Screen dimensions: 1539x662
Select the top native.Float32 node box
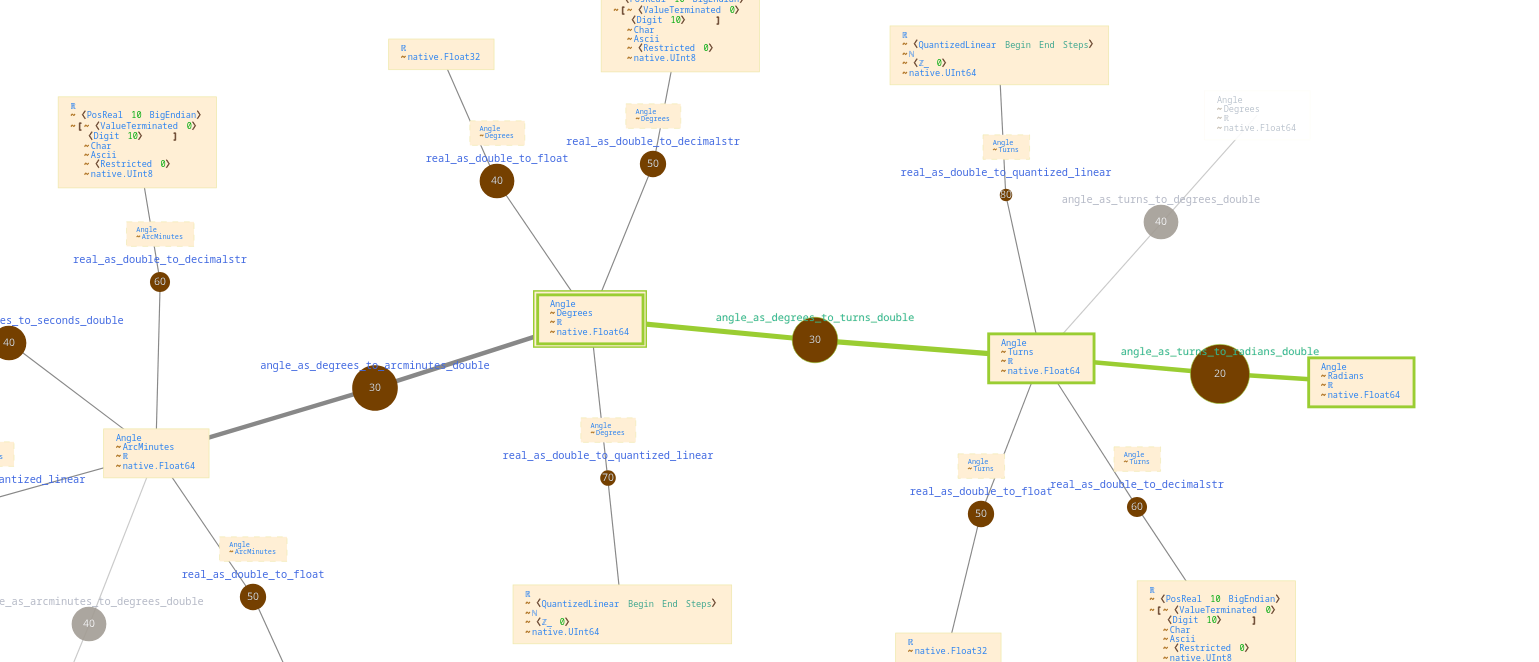[x=441, y=54]
